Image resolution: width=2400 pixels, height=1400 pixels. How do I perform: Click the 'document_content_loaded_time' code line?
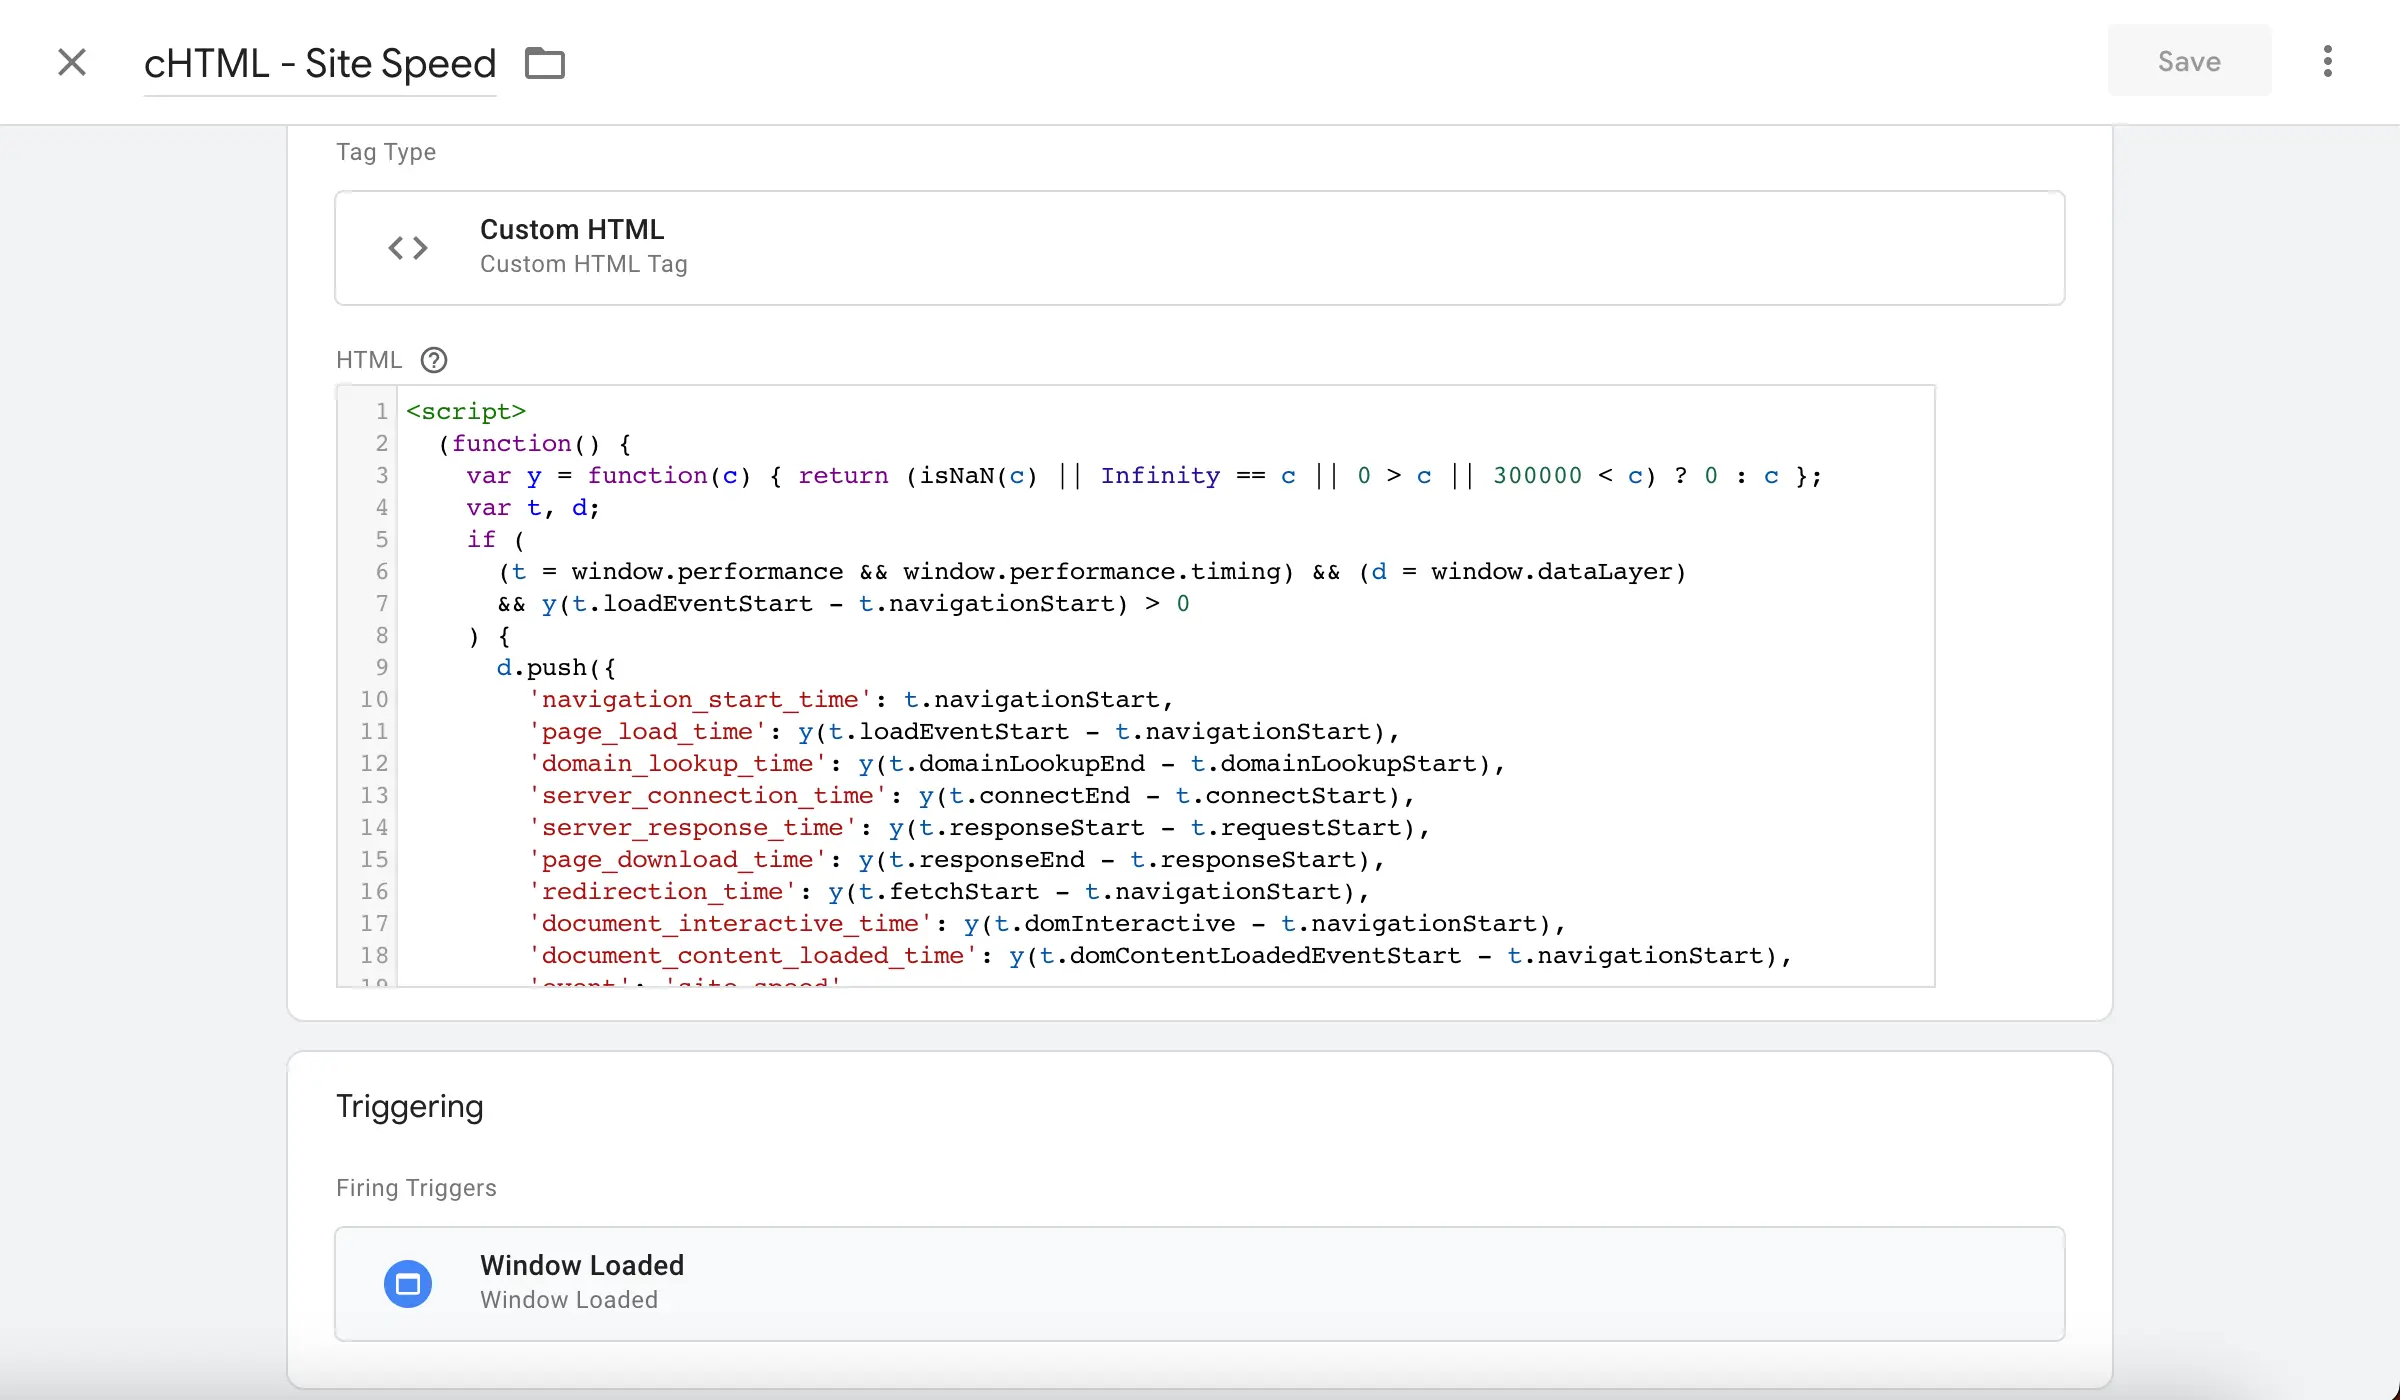click(x=1159, y=955)
